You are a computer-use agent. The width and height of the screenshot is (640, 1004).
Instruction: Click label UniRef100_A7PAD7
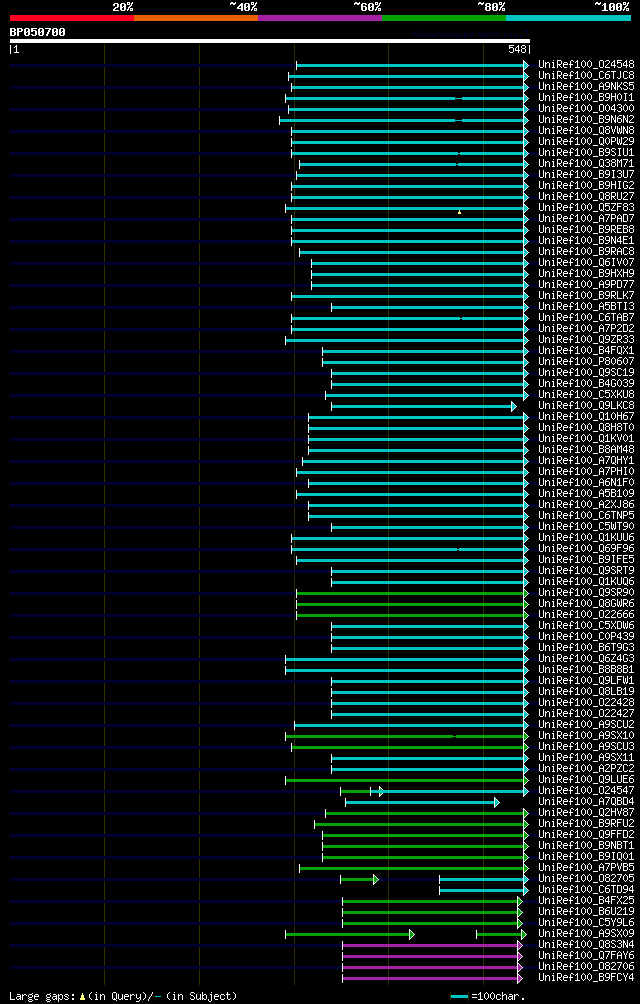[x=586, y=218]
